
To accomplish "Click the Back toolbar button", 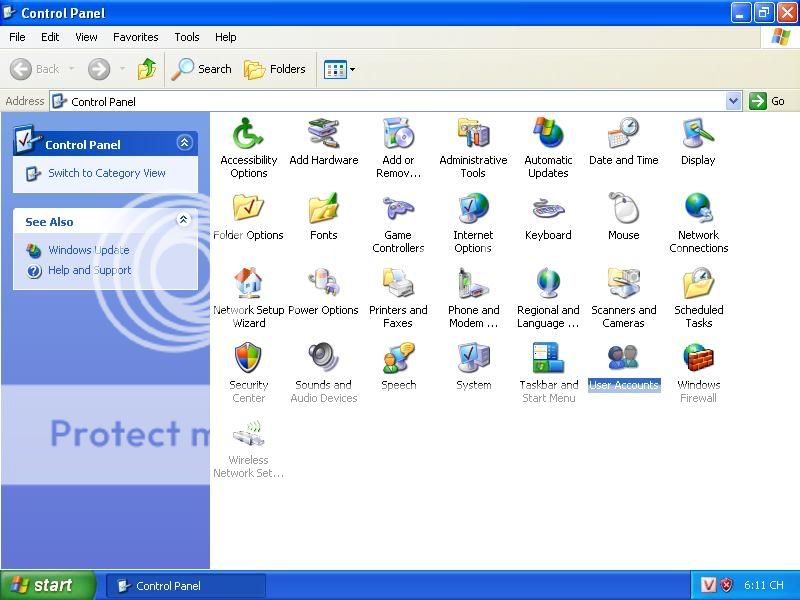I will (35, 69).
